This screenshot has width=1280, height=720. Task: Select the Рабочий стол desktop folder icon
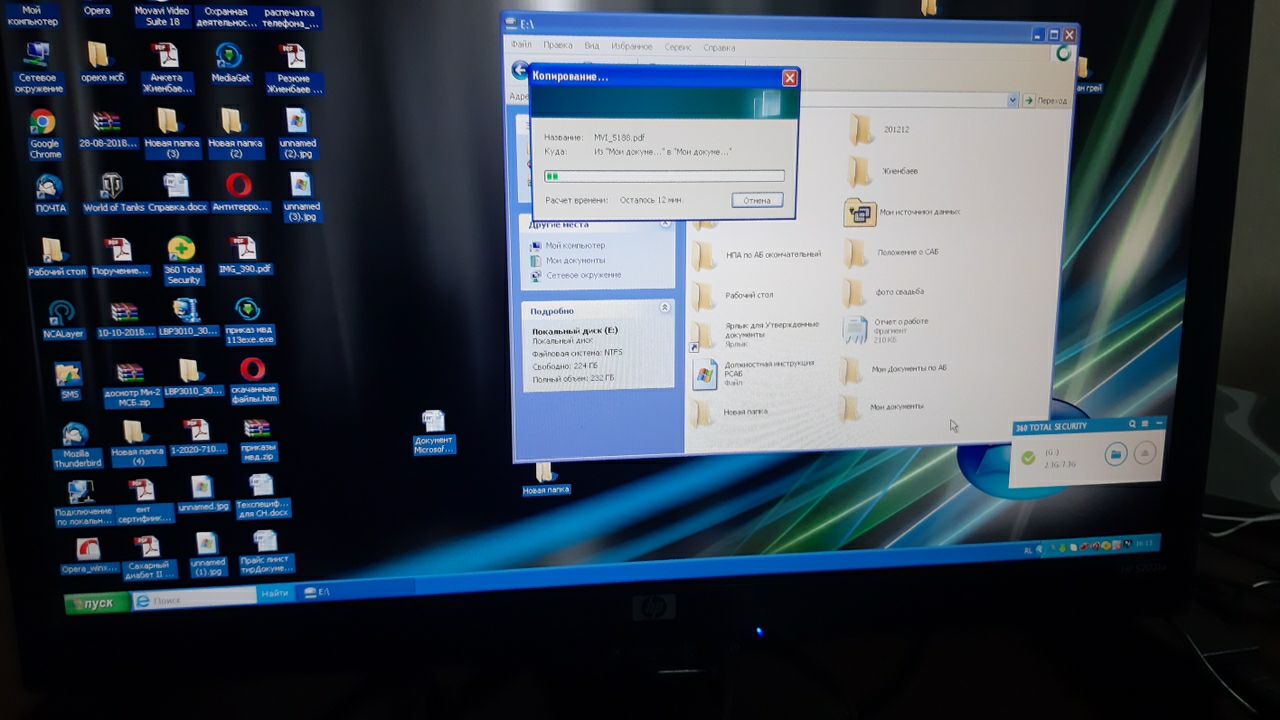[55, 257]
